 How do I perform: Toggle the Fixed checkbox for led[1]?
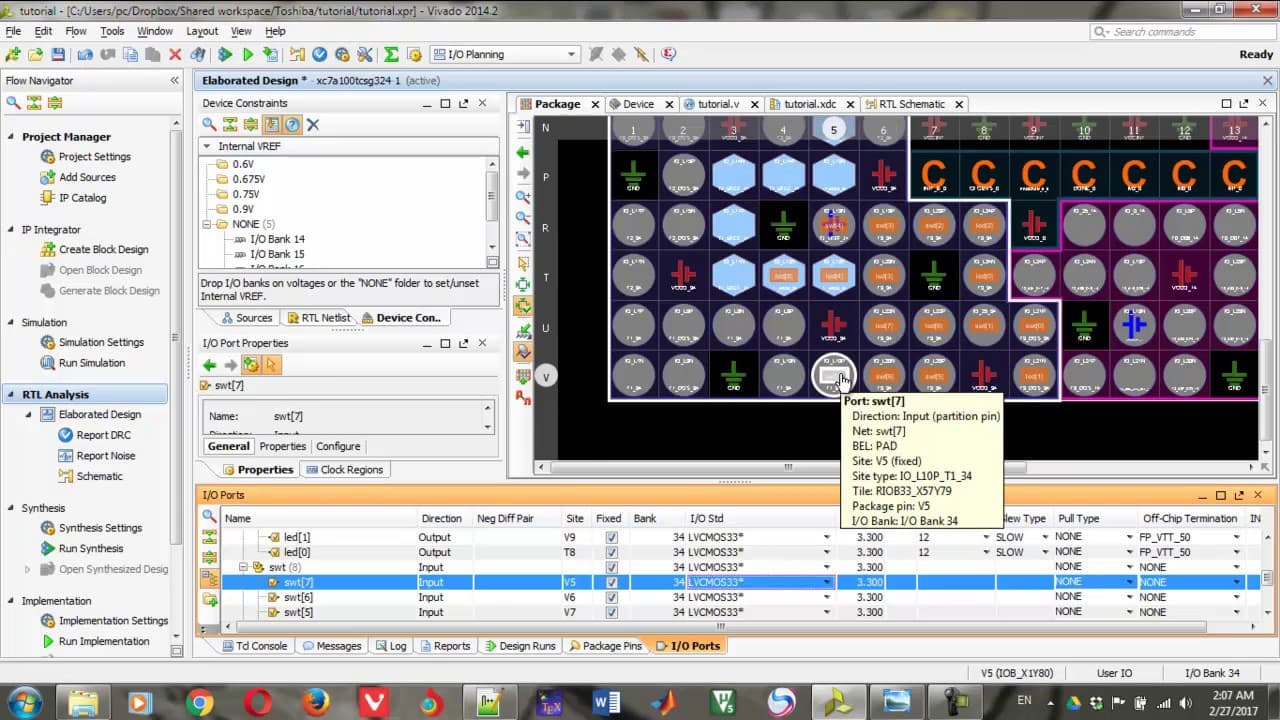[x=612, y=537]
